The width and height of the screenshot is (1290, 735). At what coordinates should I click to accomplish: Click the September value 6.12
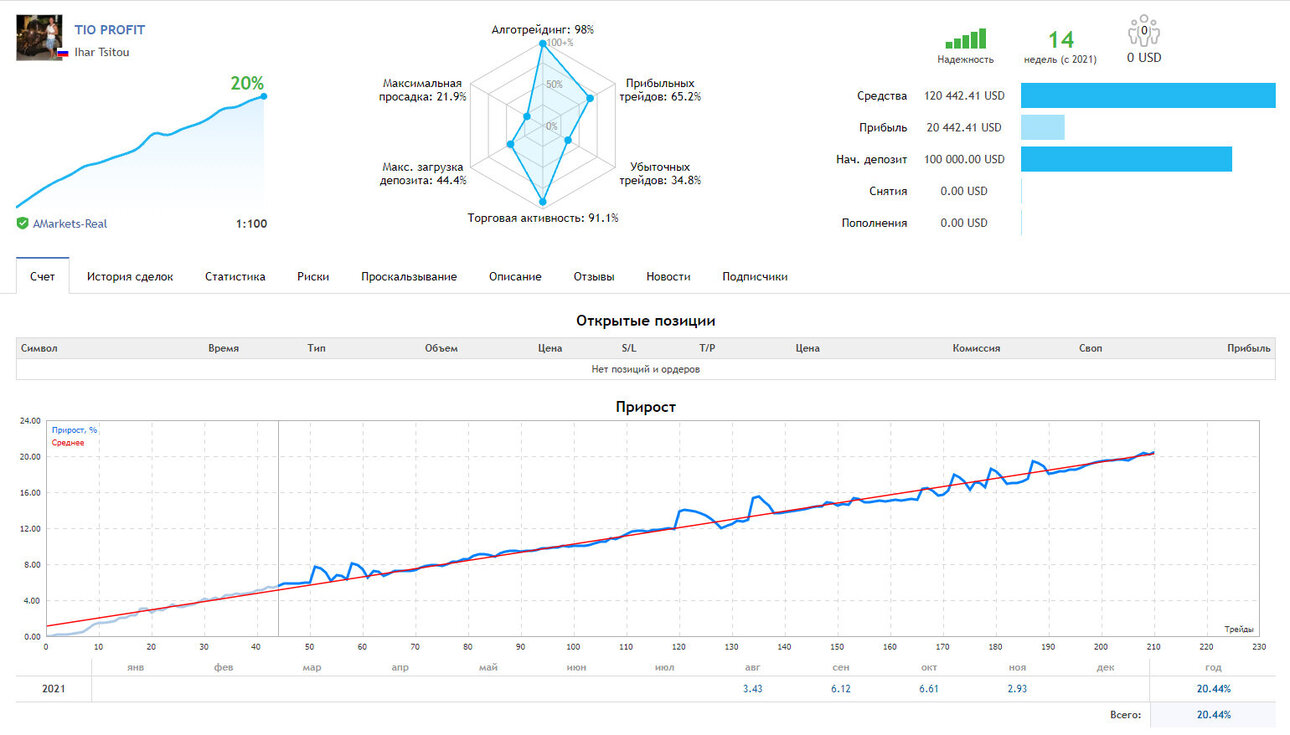click(x=841, y=689)
